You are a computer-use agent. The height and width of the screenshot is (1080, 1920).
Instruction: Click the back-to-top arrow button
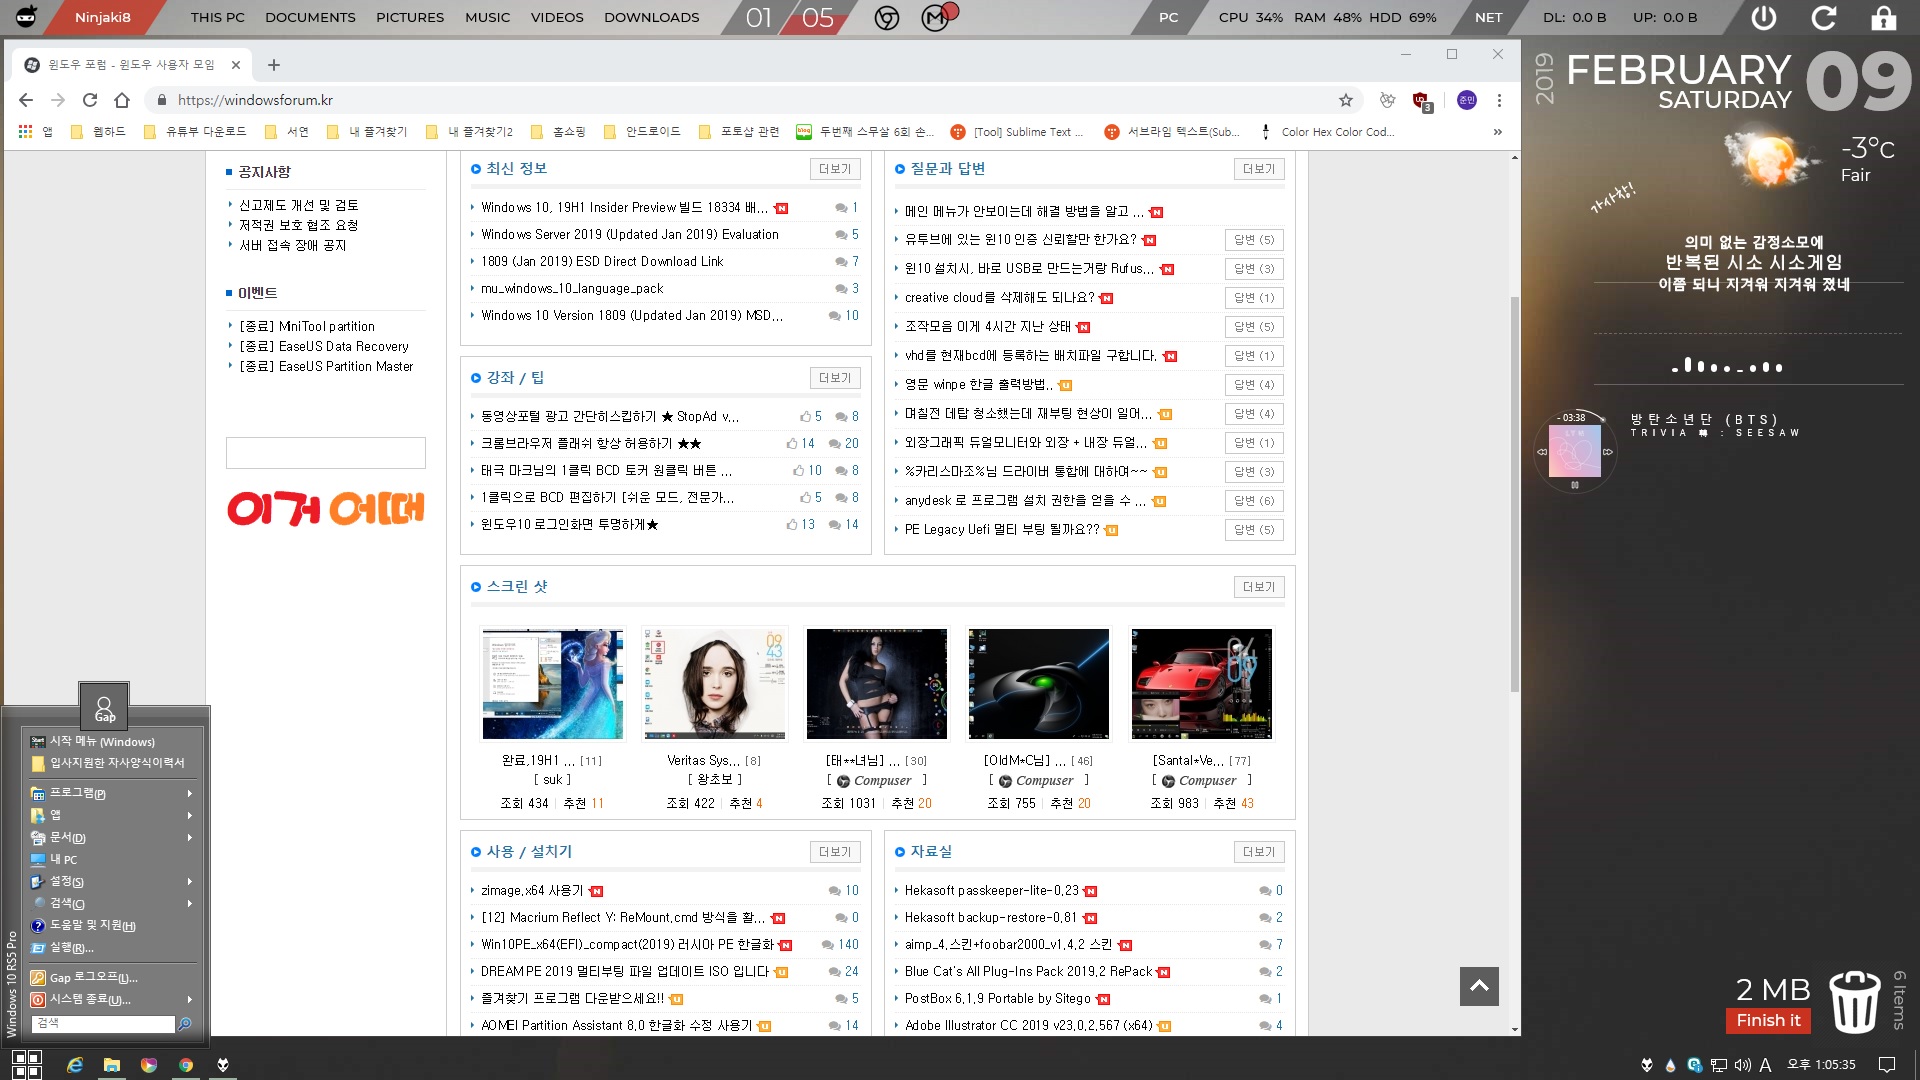1479,986
